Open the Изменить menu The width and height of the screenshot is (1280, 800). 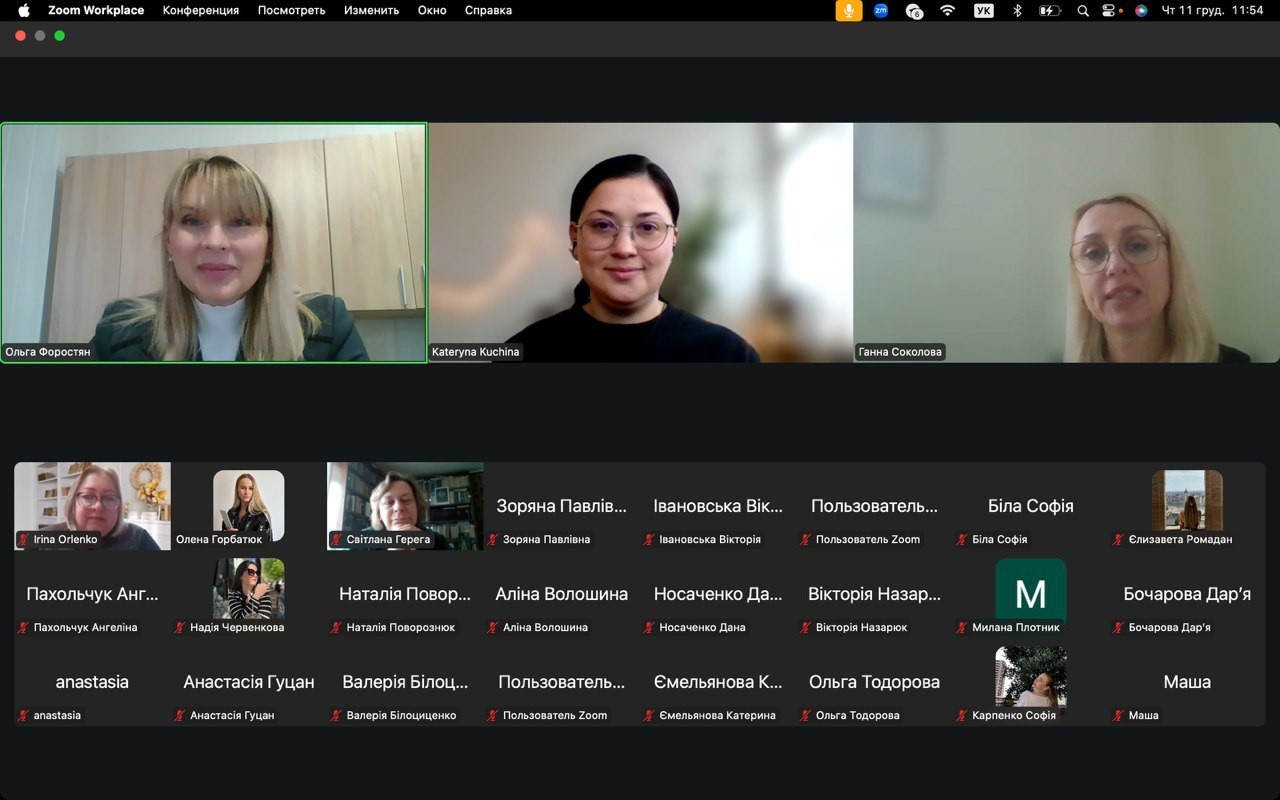pyautogui.click(x=372, y=10)
